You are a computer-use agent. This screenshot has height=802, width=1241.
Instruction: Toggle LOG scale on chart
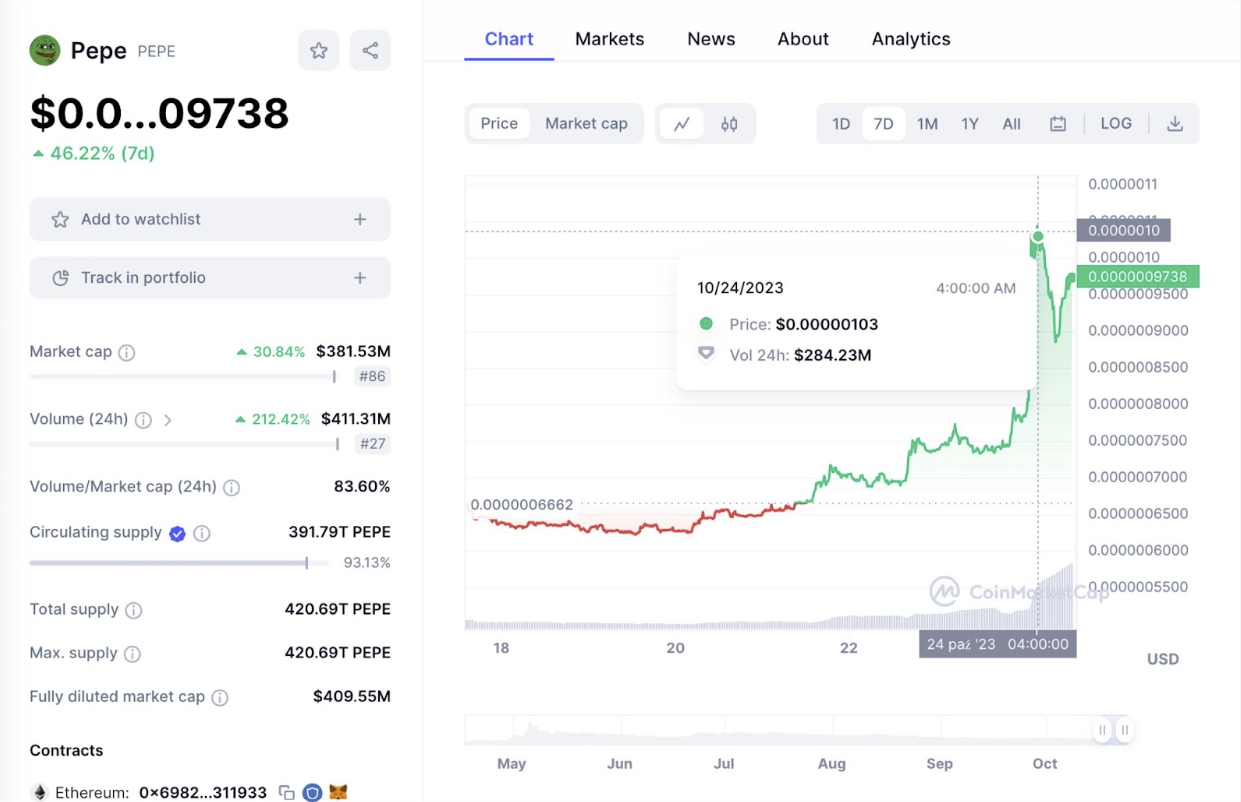[1116, 124]
